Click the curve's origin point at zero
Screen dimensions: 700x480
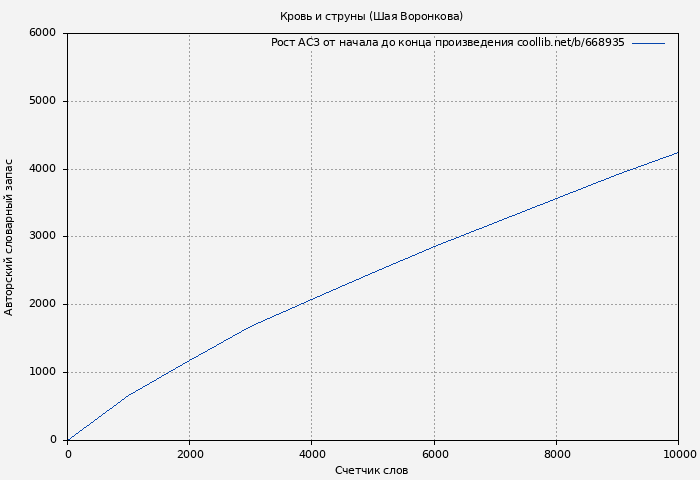point(68,439)
